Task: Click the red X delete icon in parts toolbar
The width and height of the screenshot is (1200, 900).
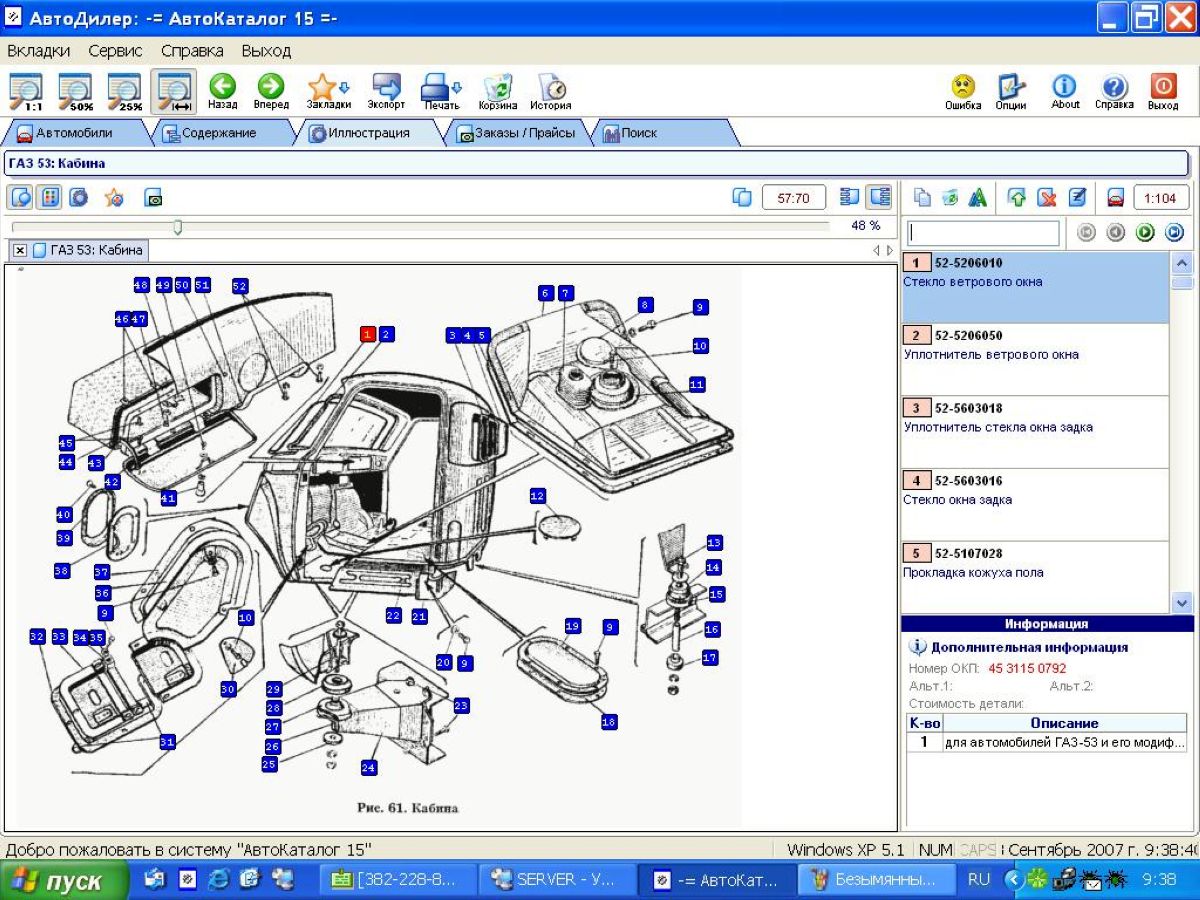Action: tap(1046, 197)
